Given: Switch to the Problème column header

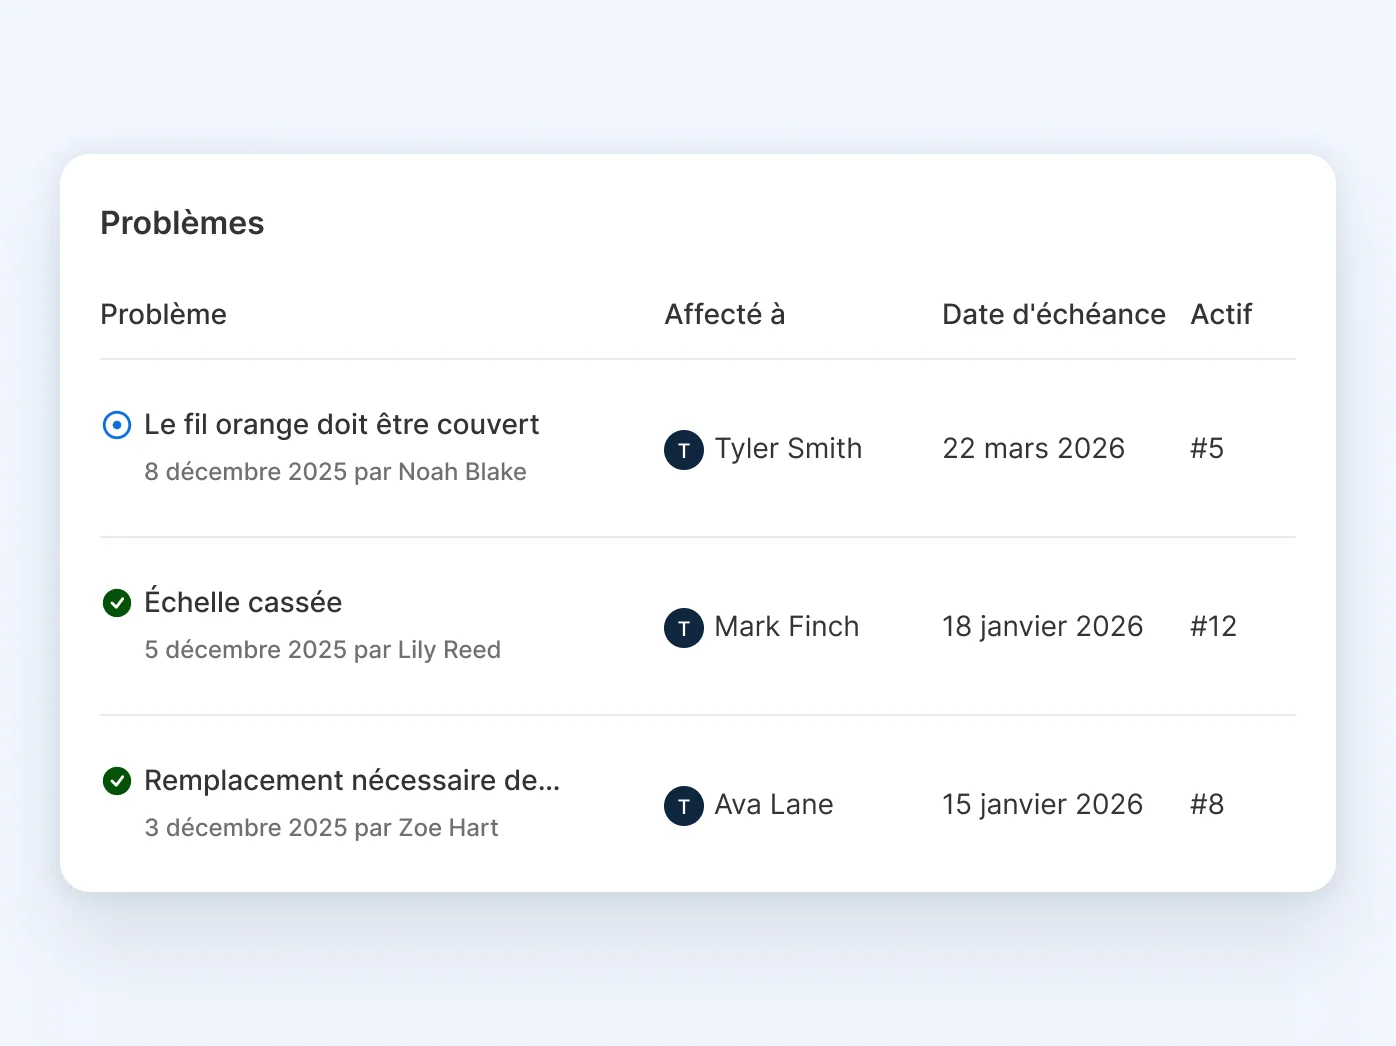Looking at the screenshot, I should tap(163, 314).
